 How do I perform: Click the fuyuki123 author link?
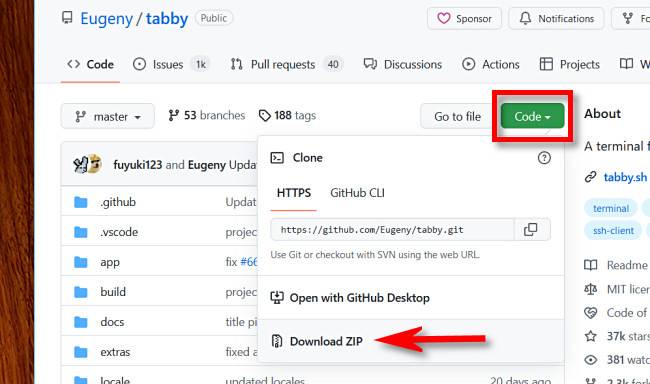(138, 165)
